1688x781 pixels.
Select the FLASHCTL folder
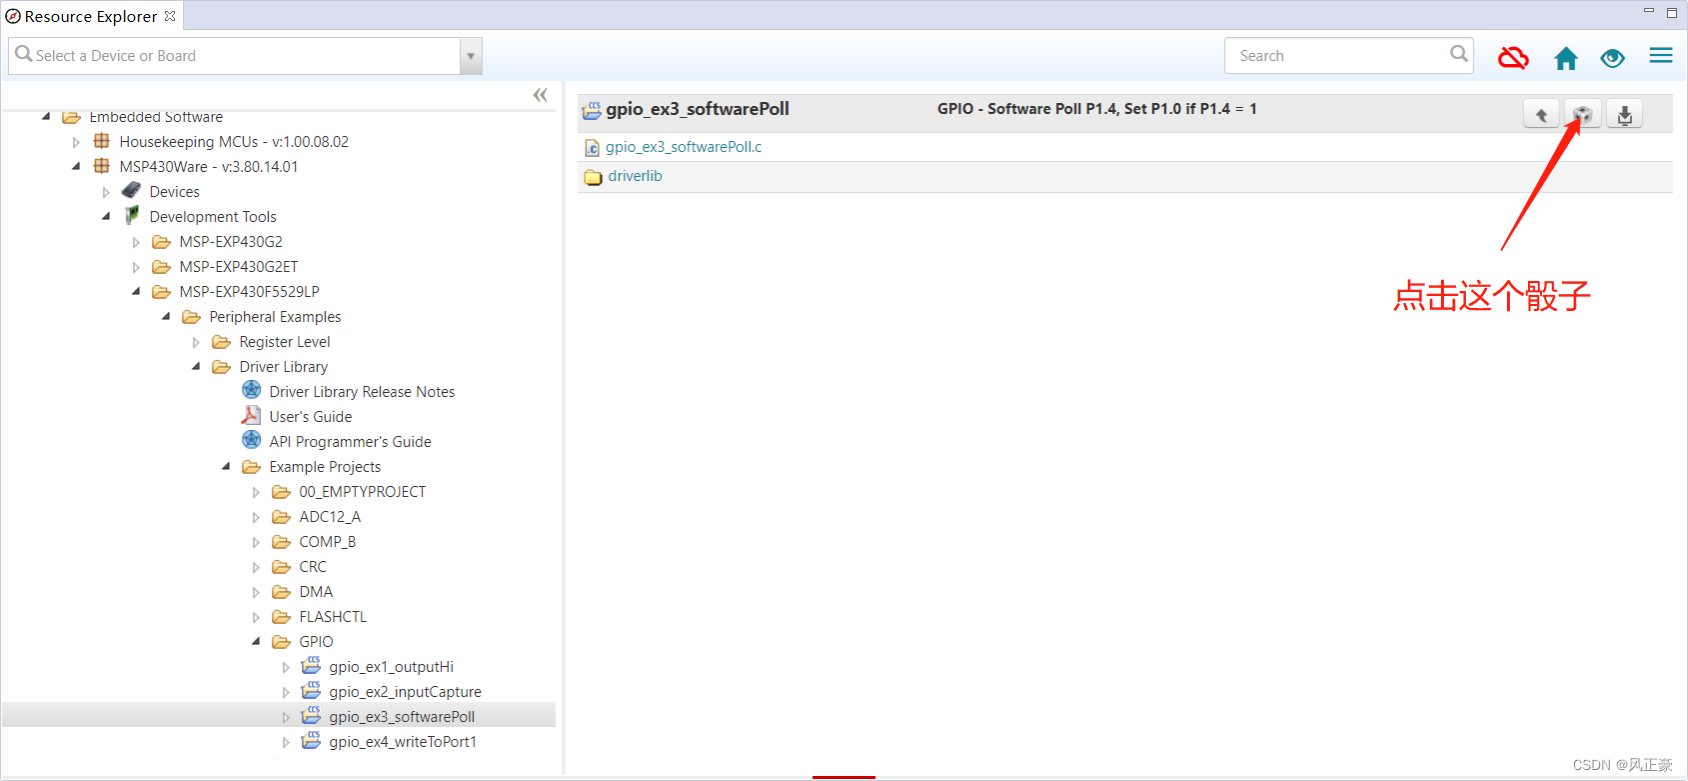pos(333,617)
